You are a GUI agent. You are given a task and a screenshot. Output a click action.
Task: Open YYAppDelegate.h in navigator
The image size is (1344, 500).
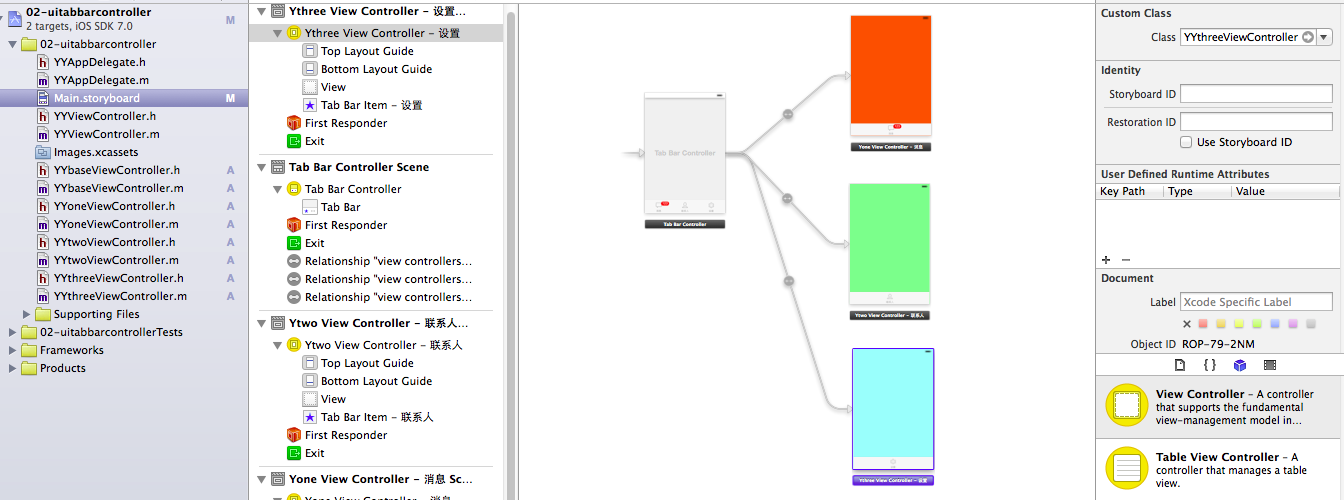pos(100,62)
